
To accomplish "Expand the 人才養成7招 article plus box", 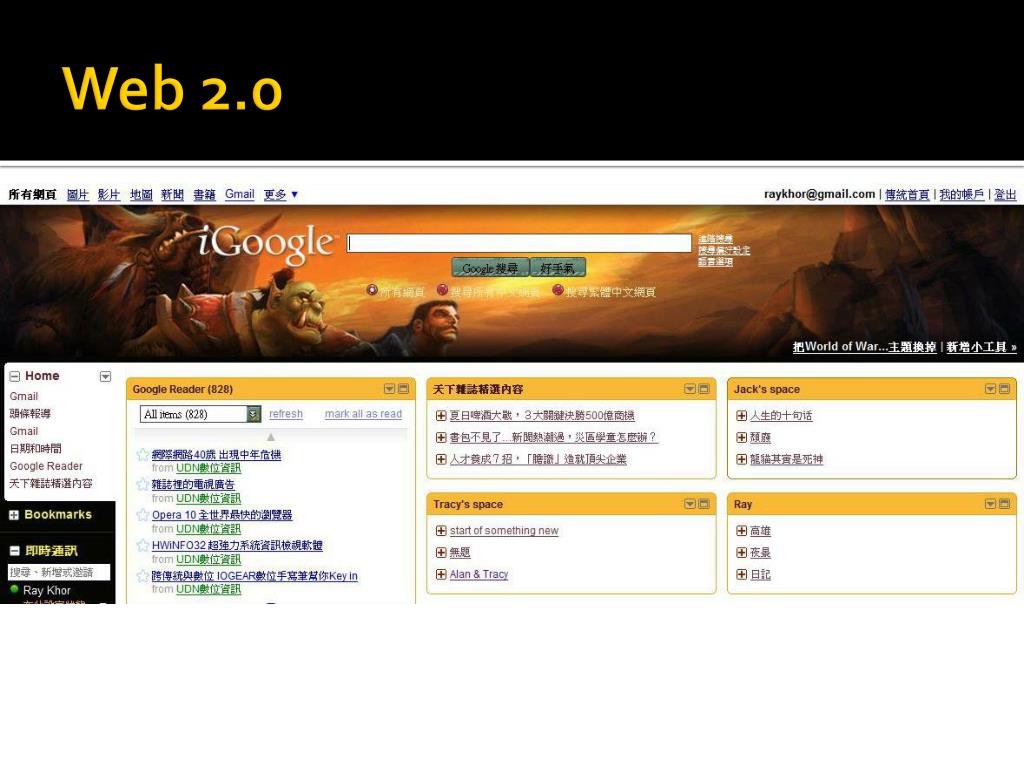I will pyautogui.click(x=441, y=459).
